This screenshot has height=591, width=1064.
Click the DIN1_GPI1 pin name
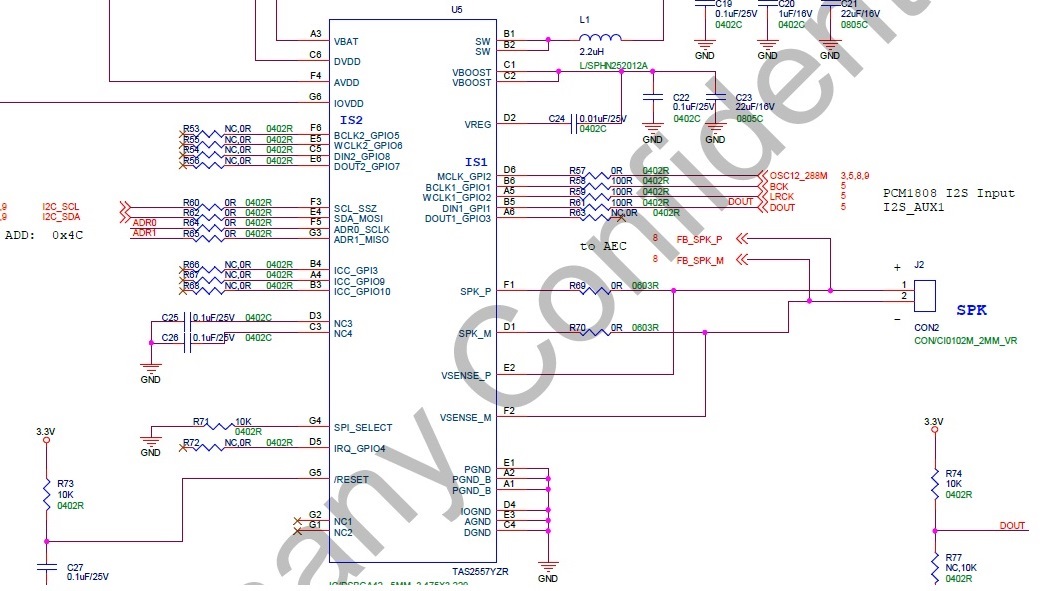pyautogui.click(x=467, y=208)
